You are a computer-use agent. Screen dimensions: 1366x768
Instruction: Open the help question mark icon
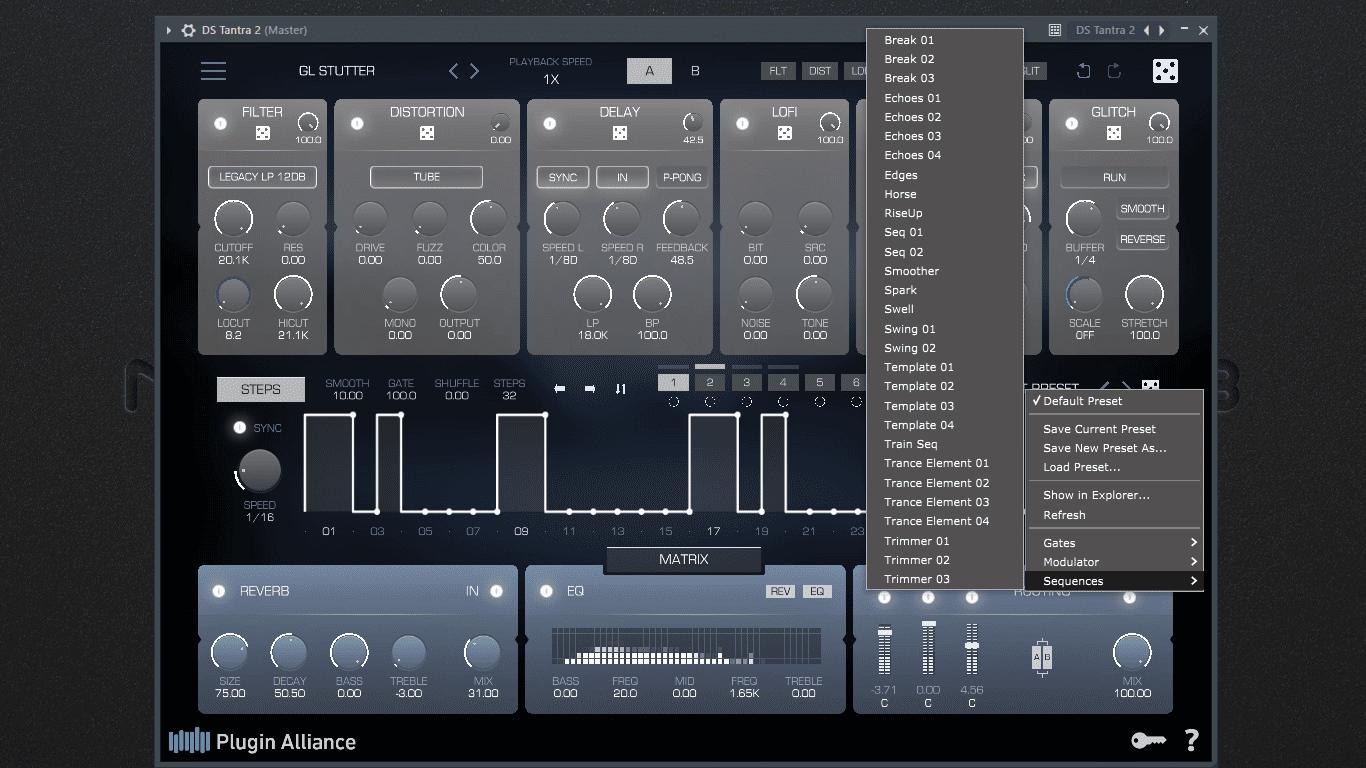(x=1191, y=740)
